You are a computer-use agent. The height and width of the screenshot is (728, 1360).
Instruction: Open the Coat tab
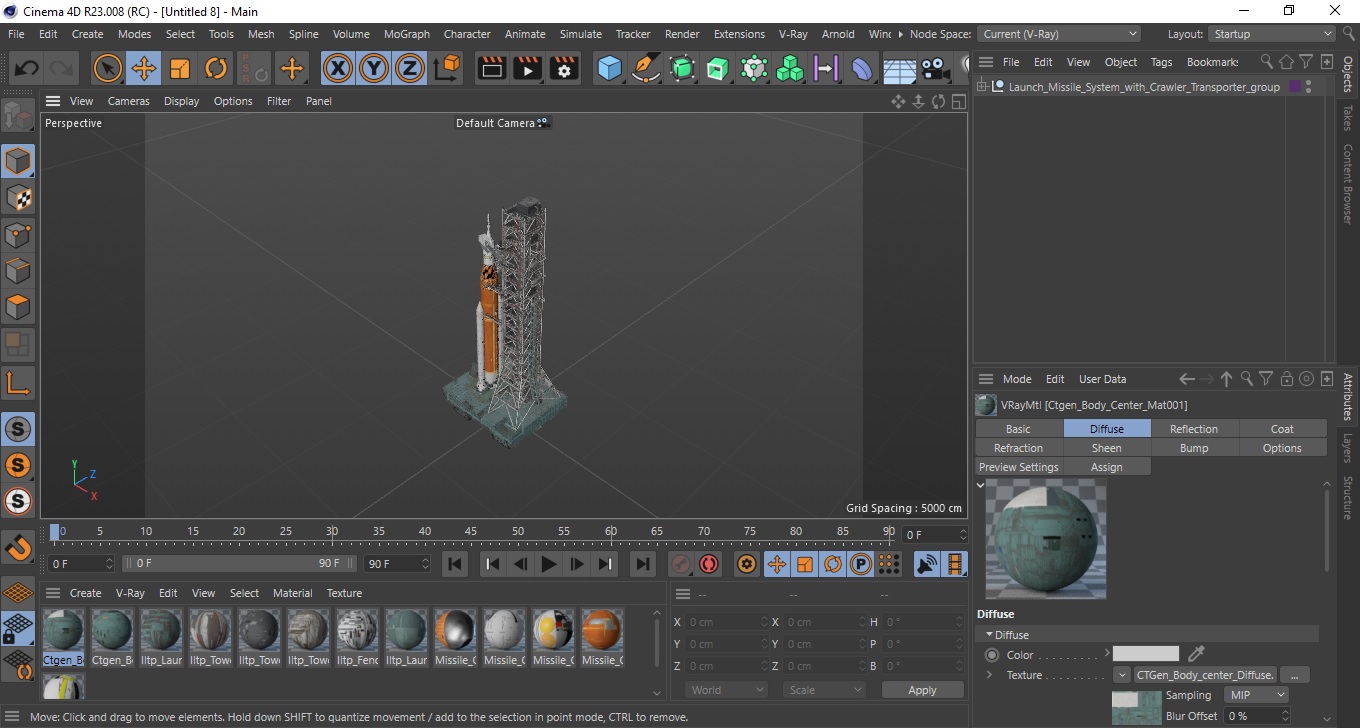point(1282,429)
